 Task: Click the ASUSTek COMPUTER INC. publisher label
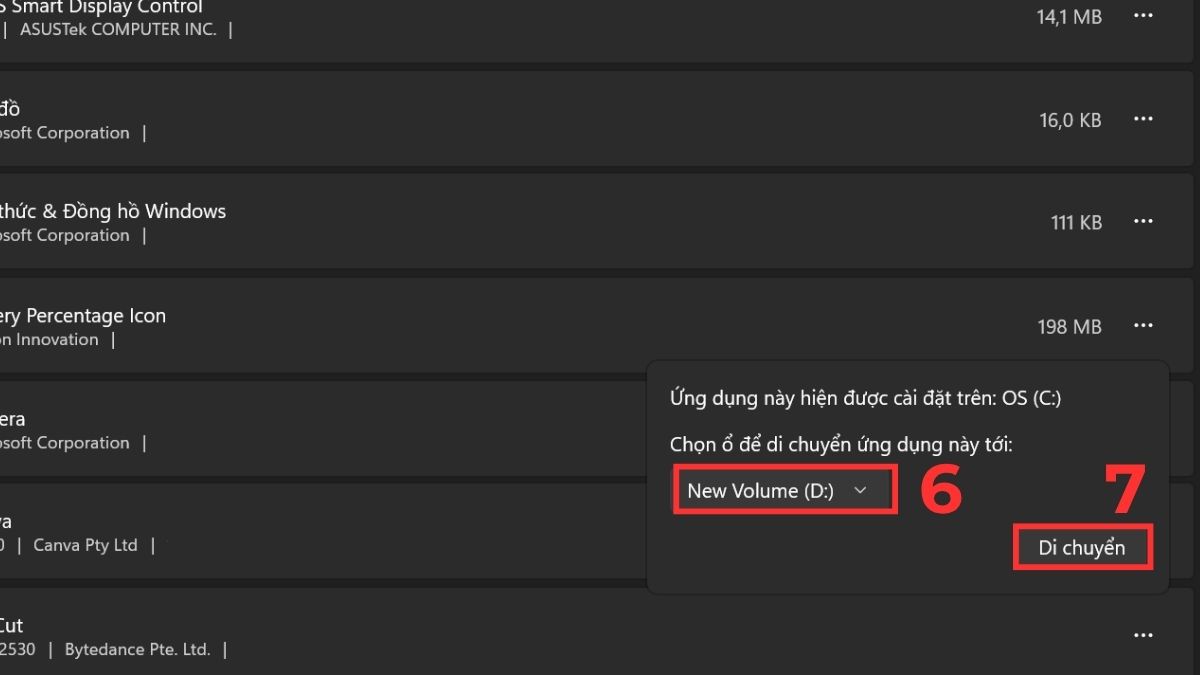pyautogui.click(x=122, y=29)
